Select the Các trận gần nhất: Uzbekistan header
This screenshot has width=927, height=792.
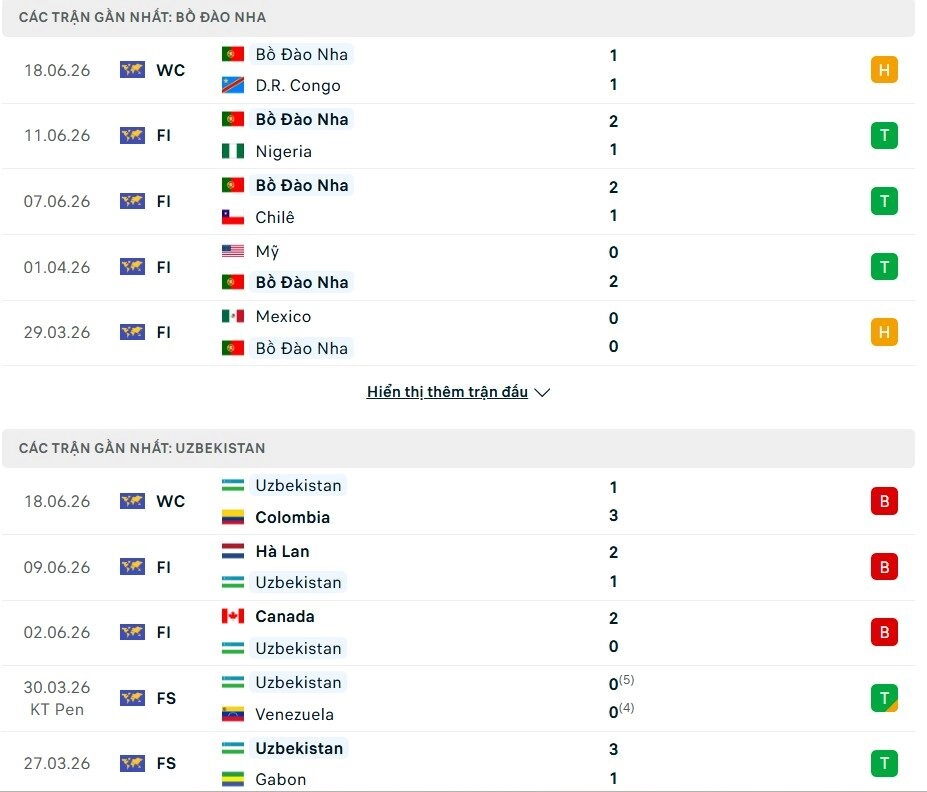(x=459, y=448)
